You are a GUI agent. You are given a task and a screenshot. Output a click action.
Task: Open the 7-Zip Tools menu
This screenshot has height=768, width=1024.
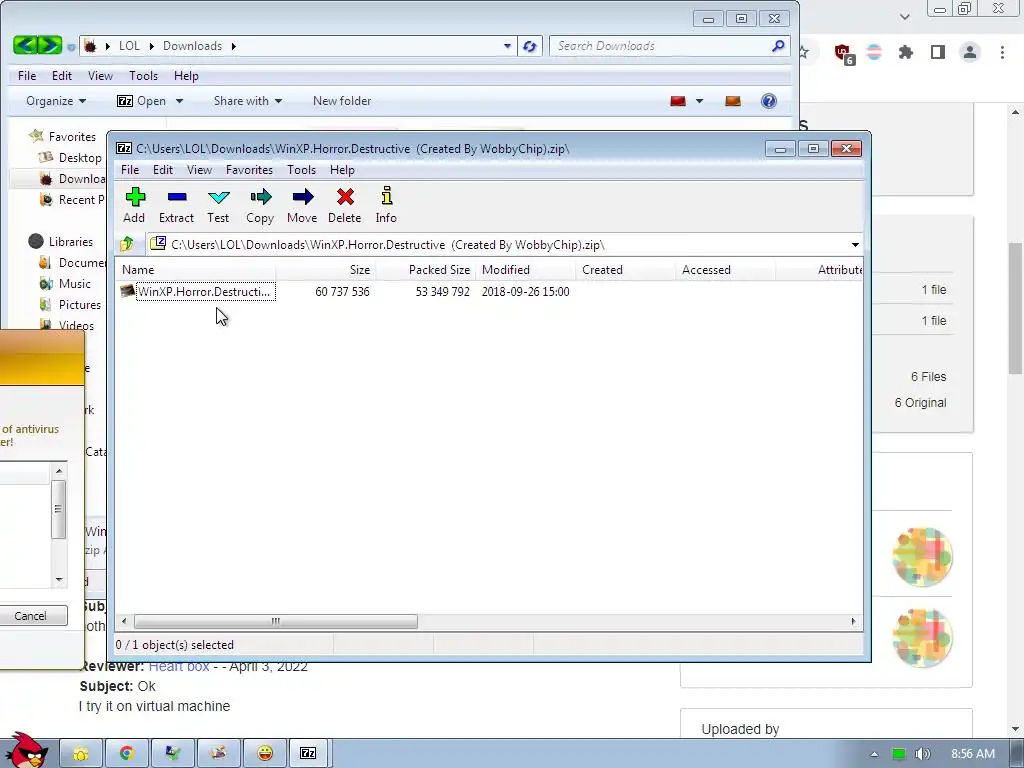tap(302, 170)
